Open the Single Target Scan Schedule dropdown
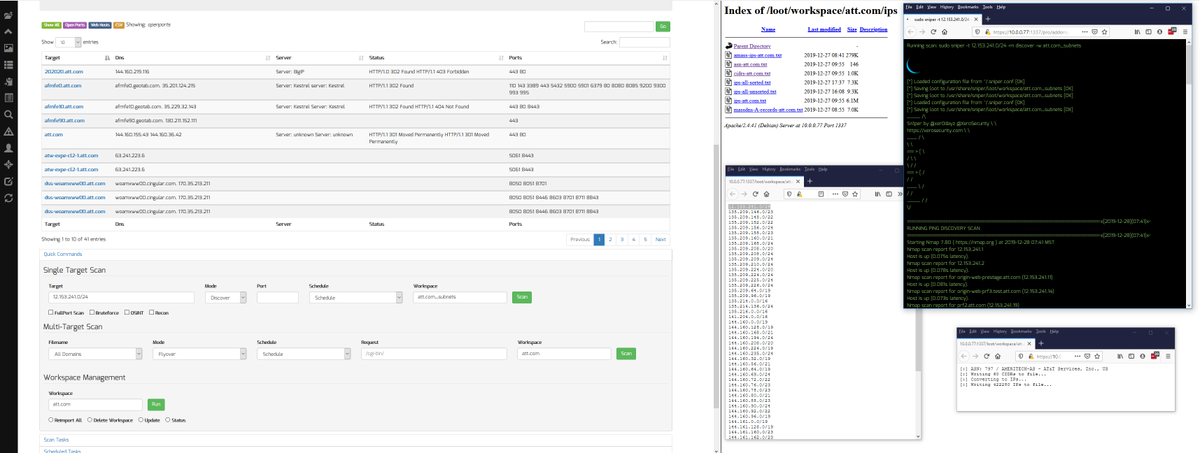This screenshot has width=1200, height=453. (x=356, y=297)
